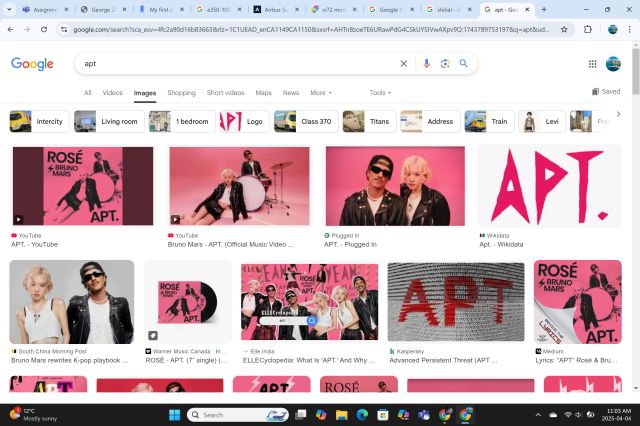
Task: Switch to the Short videos tab
Action: 225,93
